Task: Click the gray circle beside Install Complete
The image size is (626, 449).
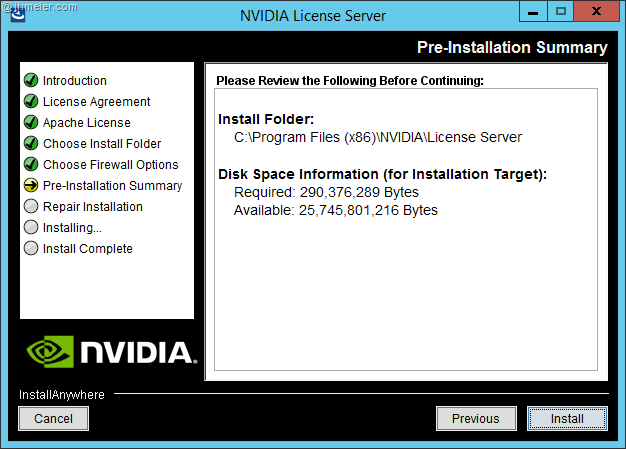Action: point(31,249)
